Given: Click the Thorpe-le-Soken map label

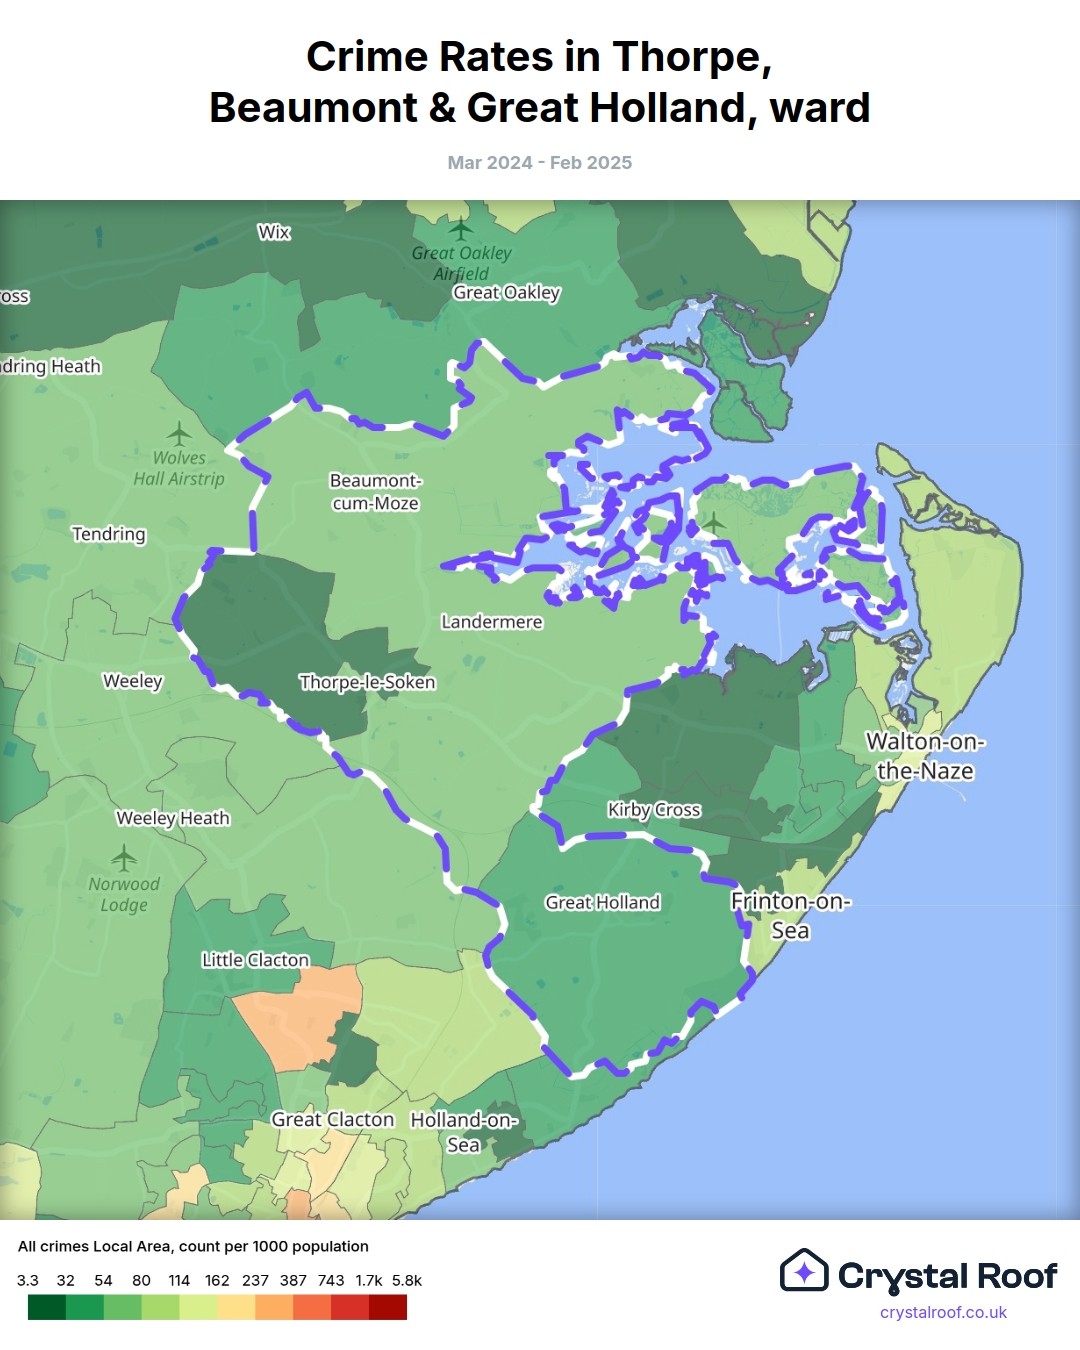Looking at the screenshot, I should 367,682.
